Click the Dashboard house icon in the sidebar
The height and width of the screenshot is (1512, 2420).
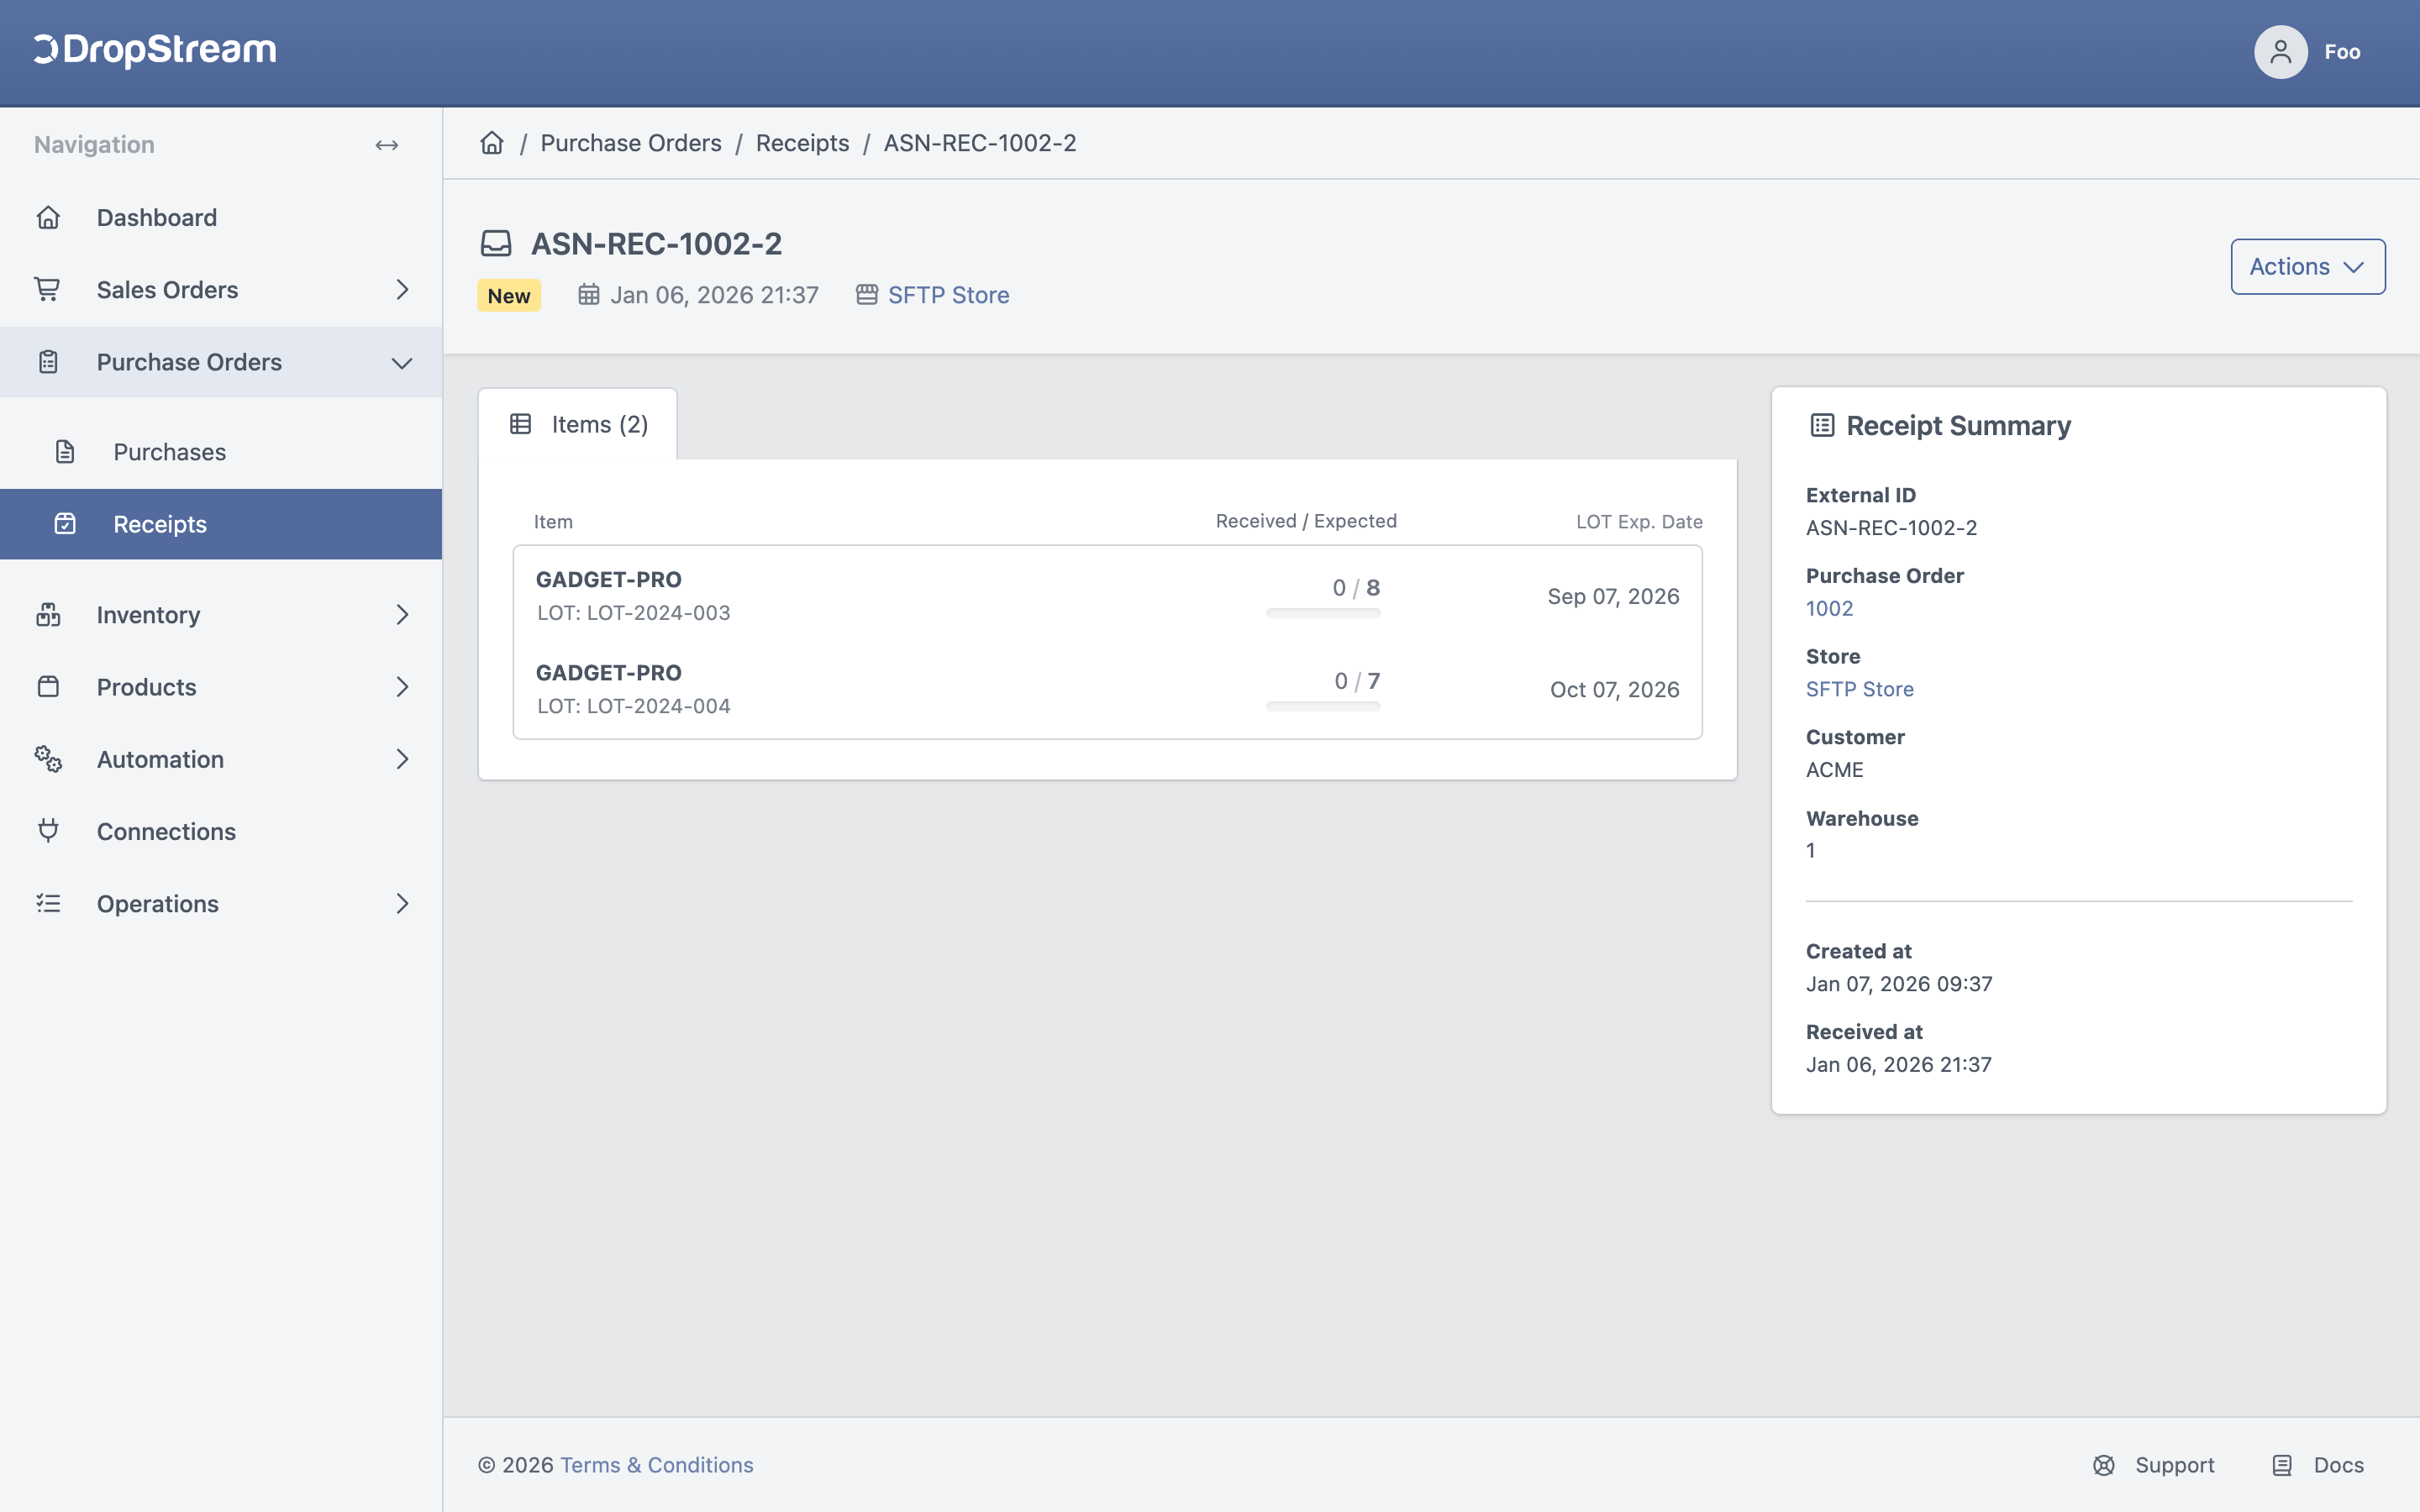[48, 217]
